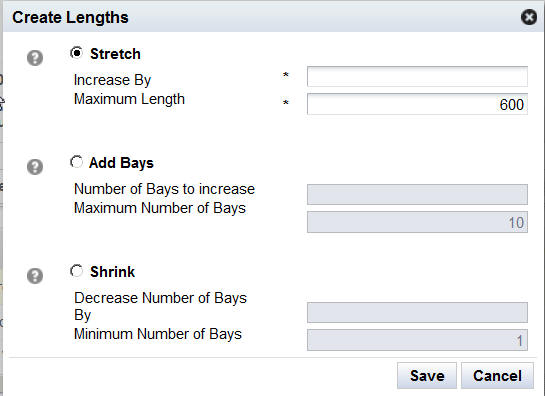Click the 'Maximum Length' text label

coord(129,99)
